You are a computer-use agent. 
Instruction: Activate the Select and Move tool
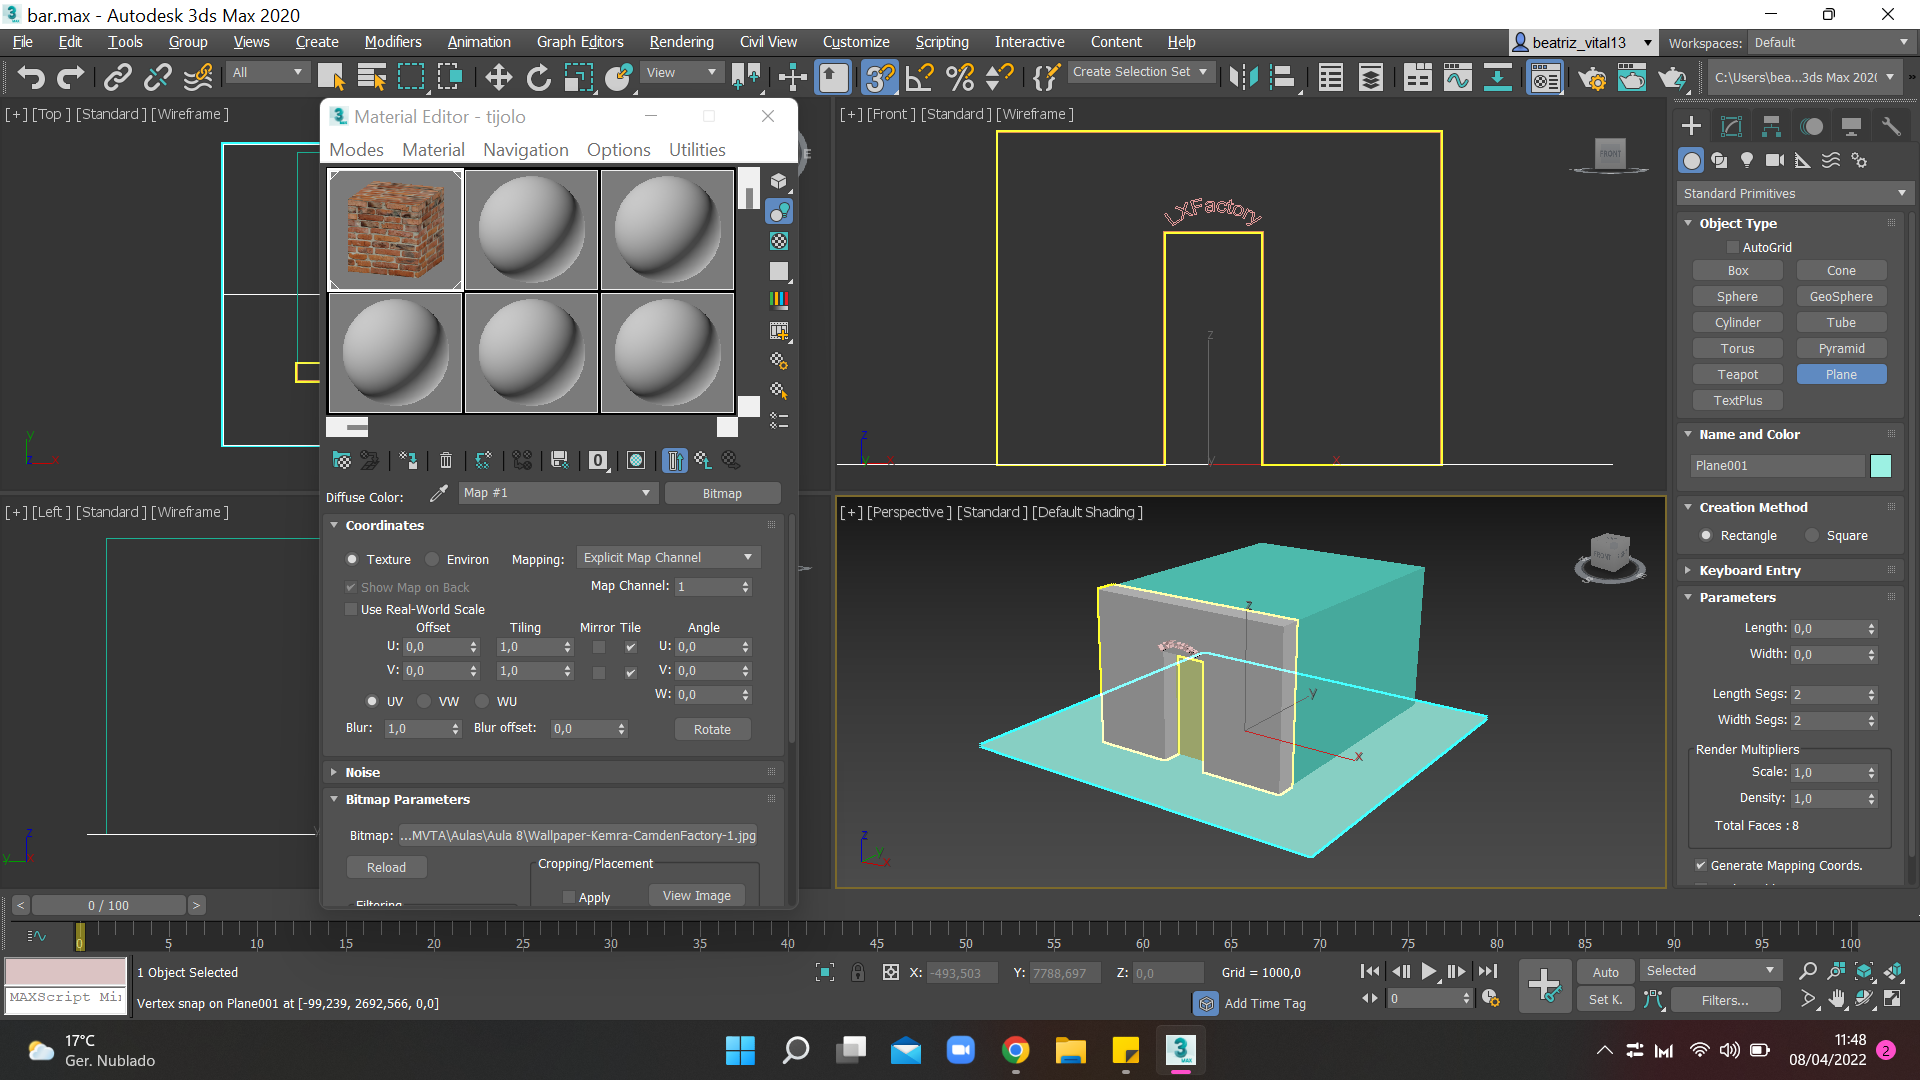tap(498, 77)
